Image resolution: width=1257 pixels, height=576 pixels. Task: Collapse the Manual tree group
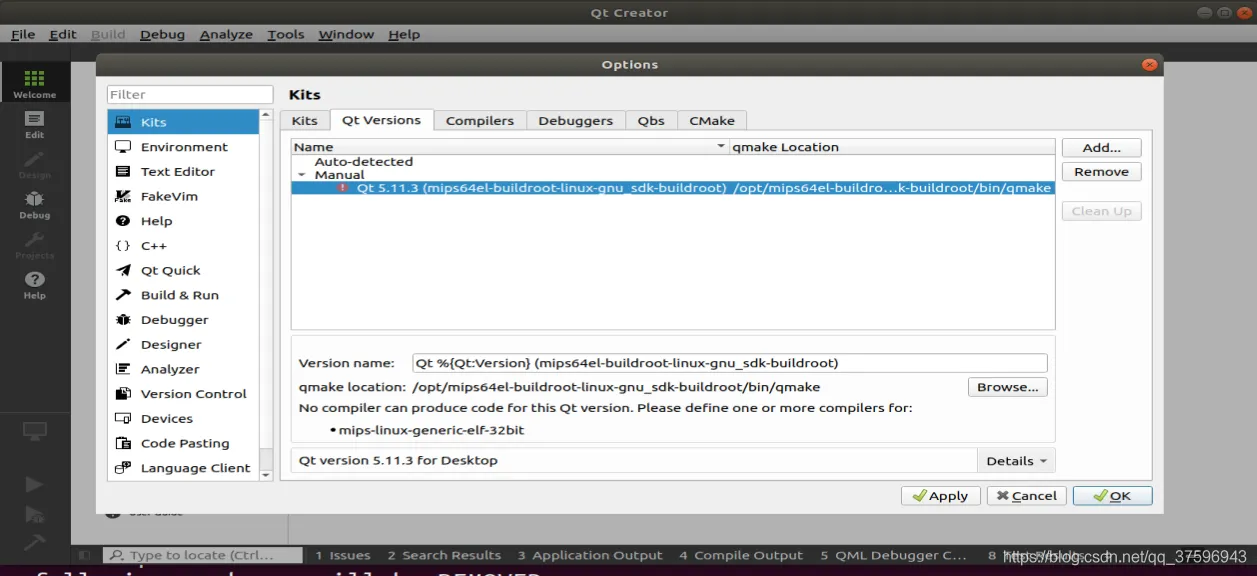pos(302,175)
